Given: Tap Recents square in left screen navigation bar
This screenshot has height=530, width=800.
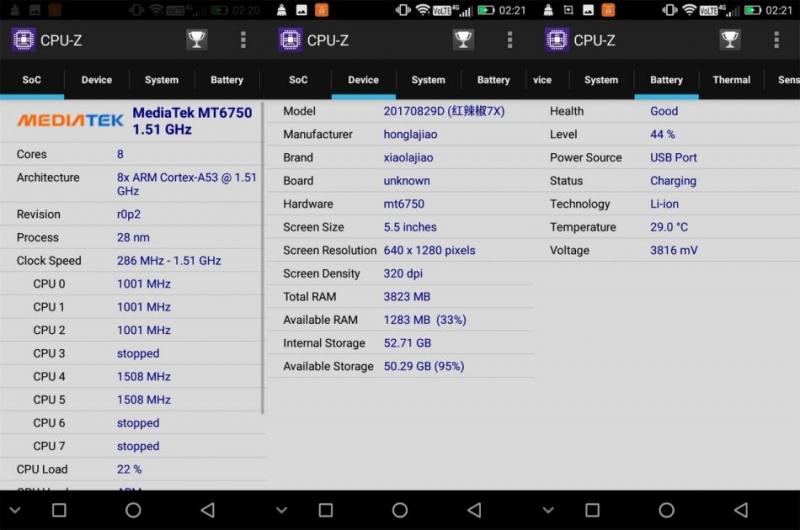Looking at the screenshot, I should pyautogui.click(x=59, y=510).
